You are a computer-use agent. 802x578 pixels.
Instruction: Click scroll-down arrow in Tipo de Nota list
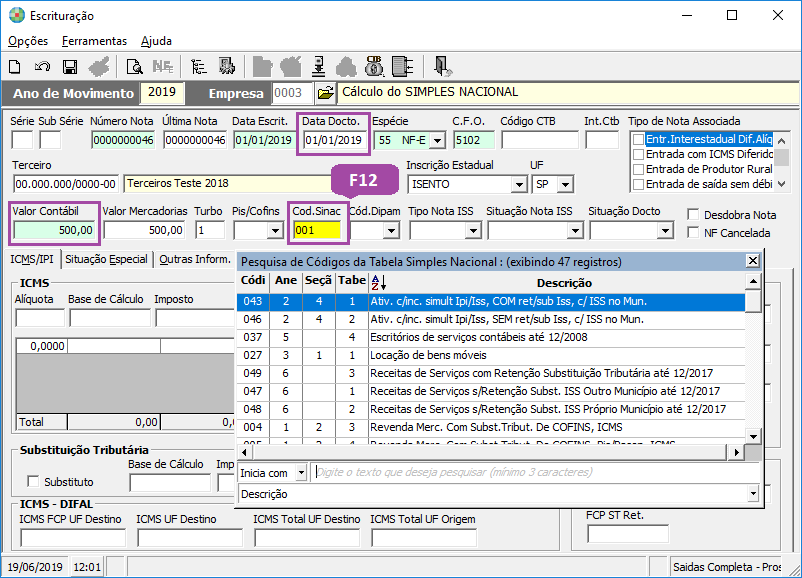(781, 184)
